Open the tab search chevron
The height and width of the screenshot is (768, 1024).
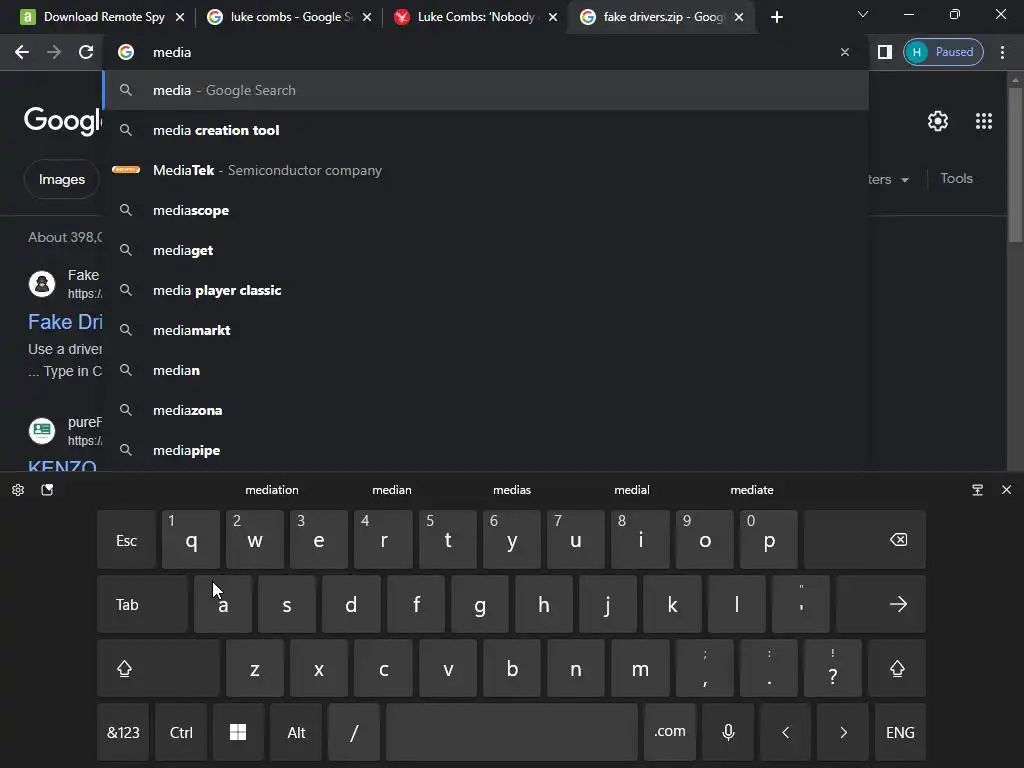click(x=863, y=14)
